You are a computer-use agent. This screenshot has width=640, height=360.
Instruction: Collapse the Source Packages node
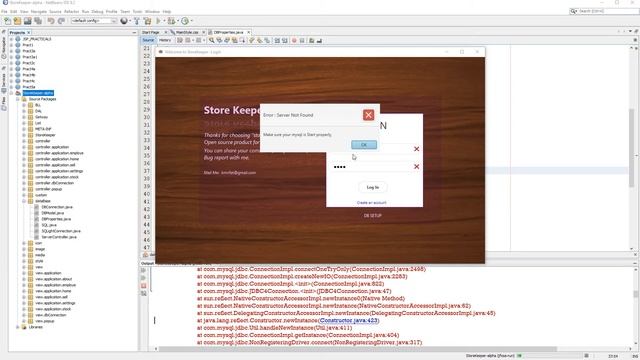tap(18, 99)
